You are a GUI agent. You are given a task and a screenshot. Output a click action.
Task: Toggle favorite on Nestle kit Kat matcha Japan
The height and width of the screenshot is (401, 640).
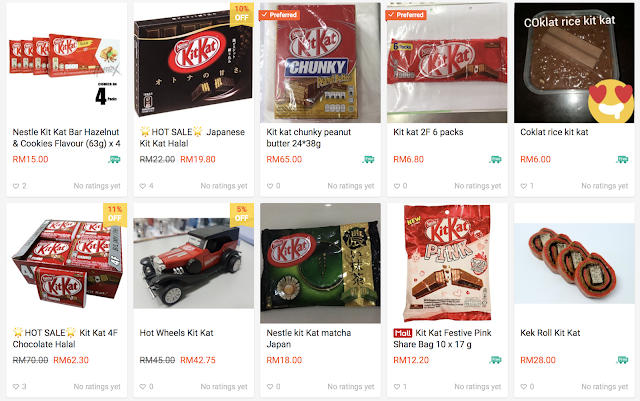tap(270, 387)
